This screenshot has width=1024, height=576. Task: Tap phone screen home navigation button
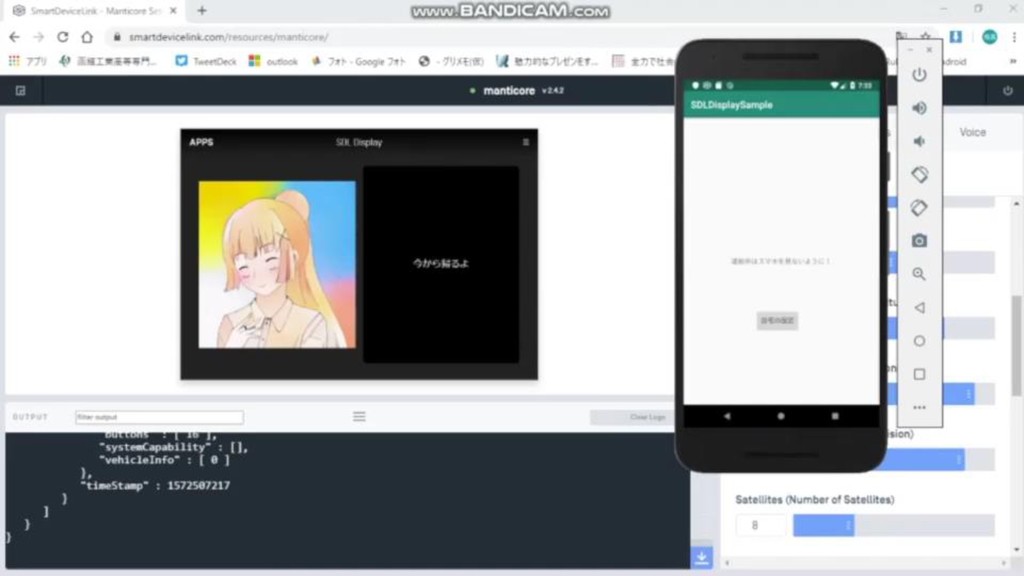780,416
